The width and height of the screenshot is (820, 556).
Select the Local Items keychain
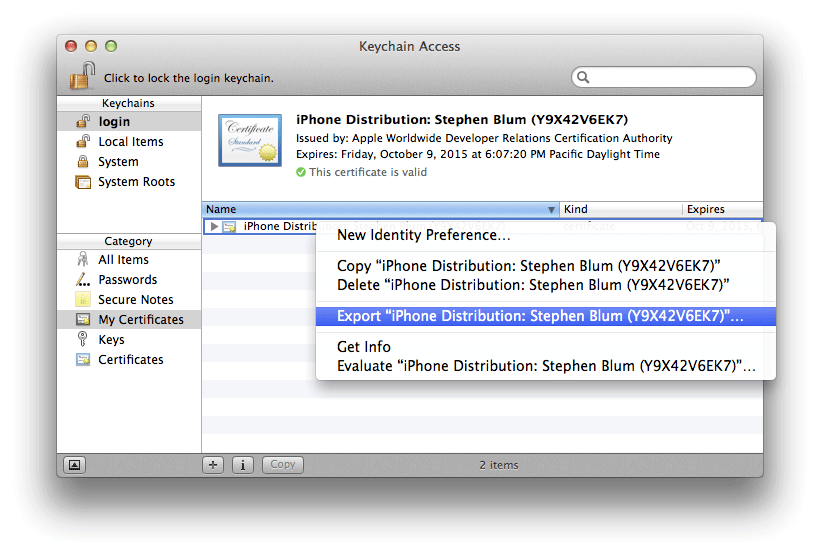[130, 142]
